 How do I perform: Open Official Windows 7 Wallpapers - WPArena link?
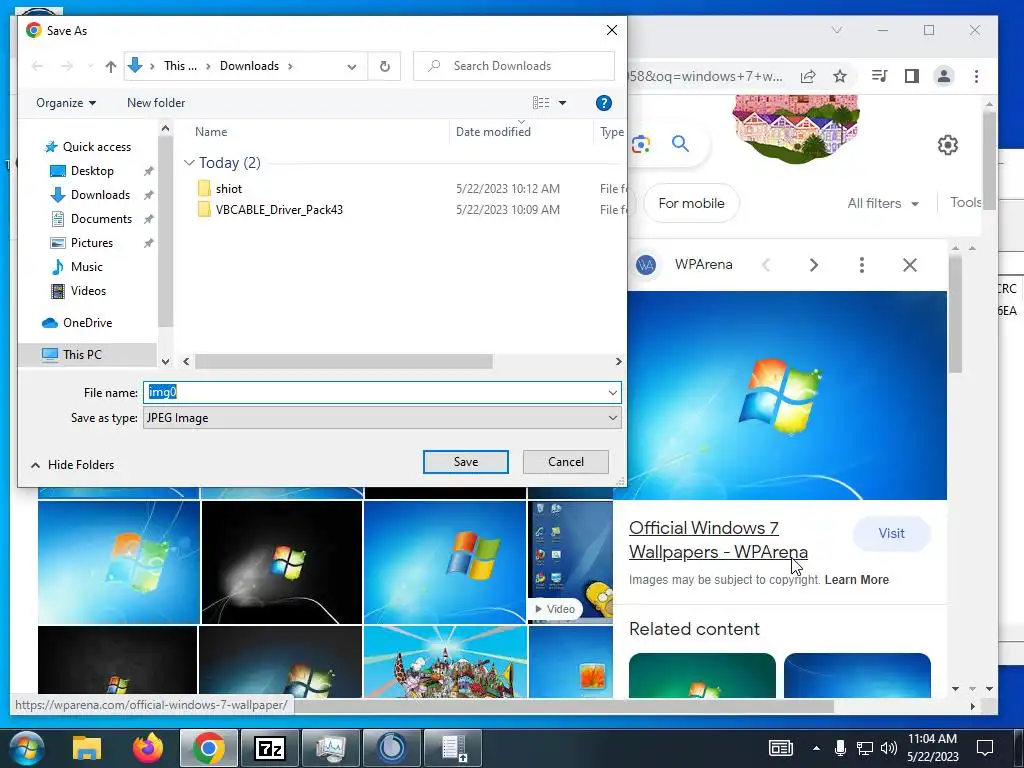(x=718, y=540)
